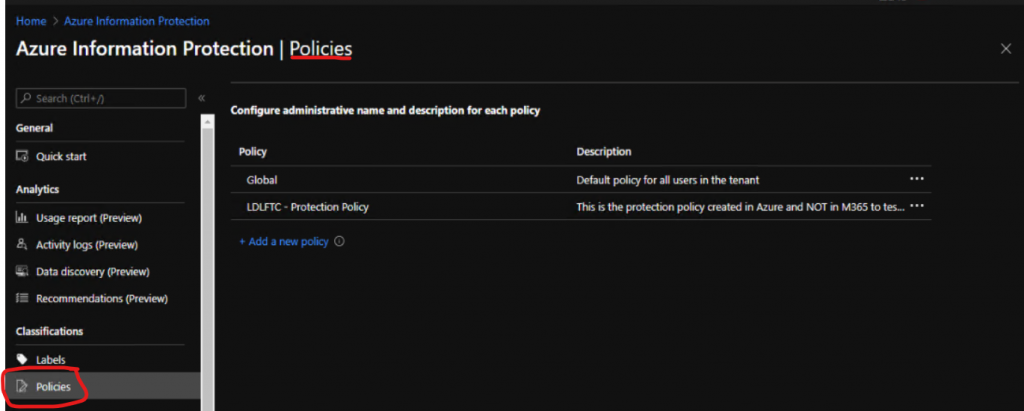Select Policies in the sidebar
Image resolution: width=1024 pixels, height=411 pixels.
click(x=101, y=387)
